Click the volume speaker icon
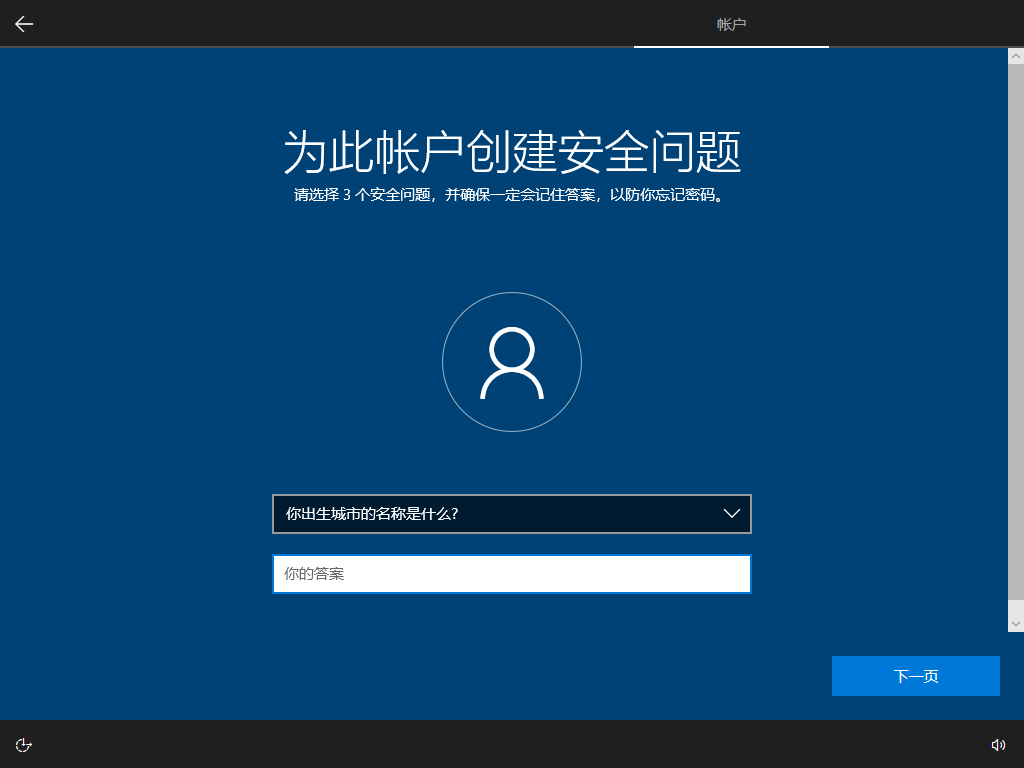1024x768 pixels. click(998, 745)
